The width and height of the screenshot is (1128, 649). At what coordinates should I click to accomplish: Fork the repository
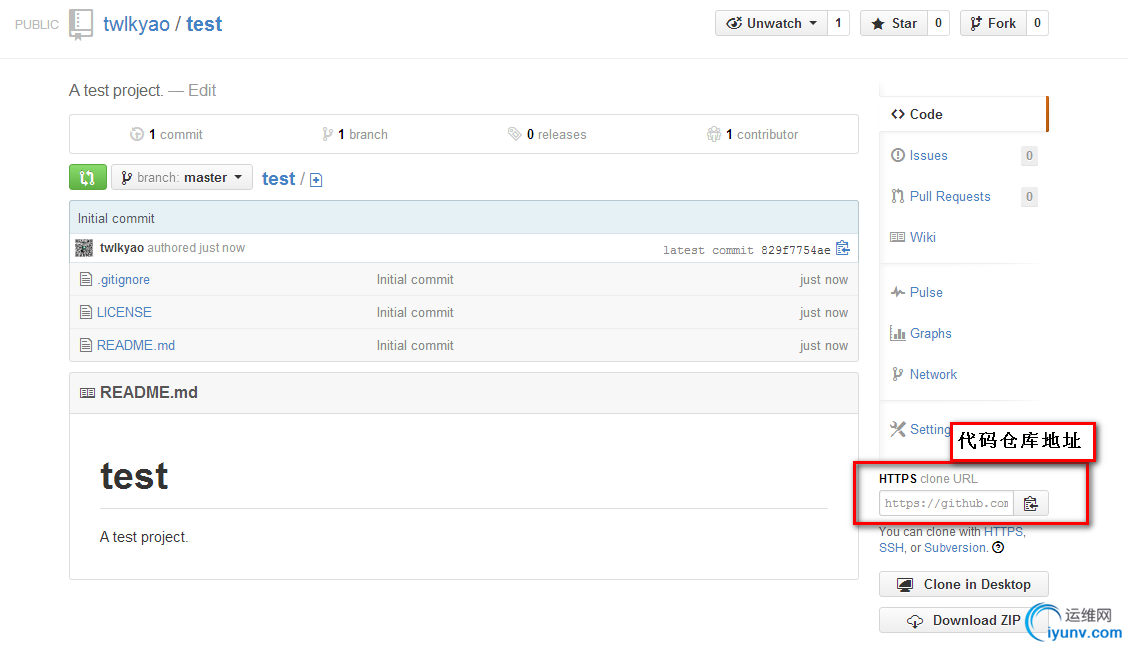pos(993,23)
